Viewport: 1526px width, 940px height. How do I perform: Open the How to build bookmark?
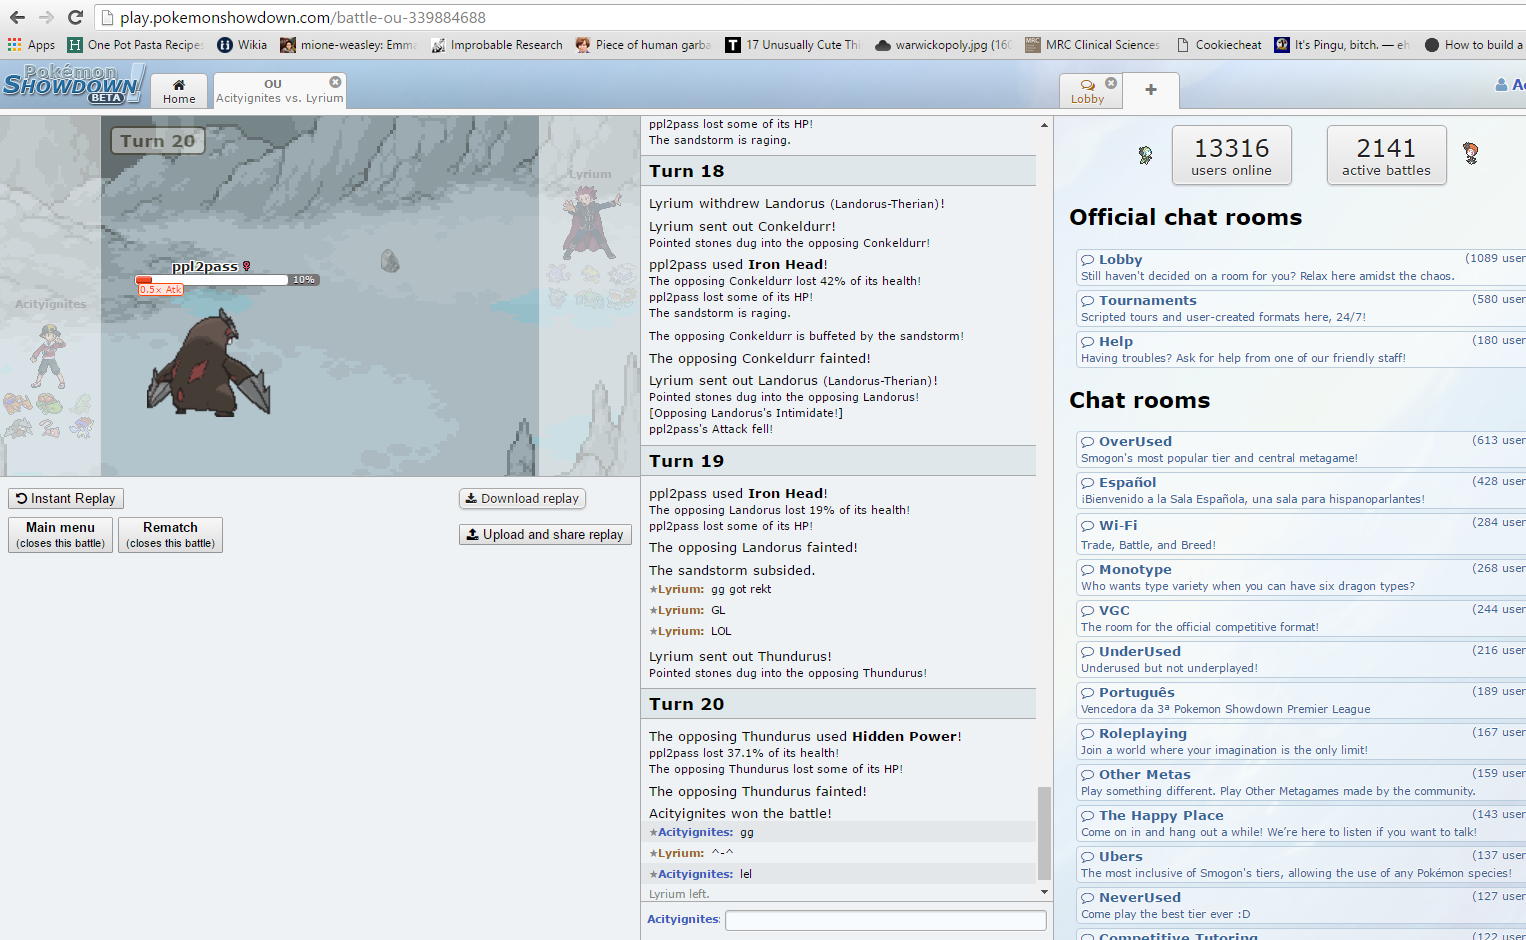point(1474,45)
